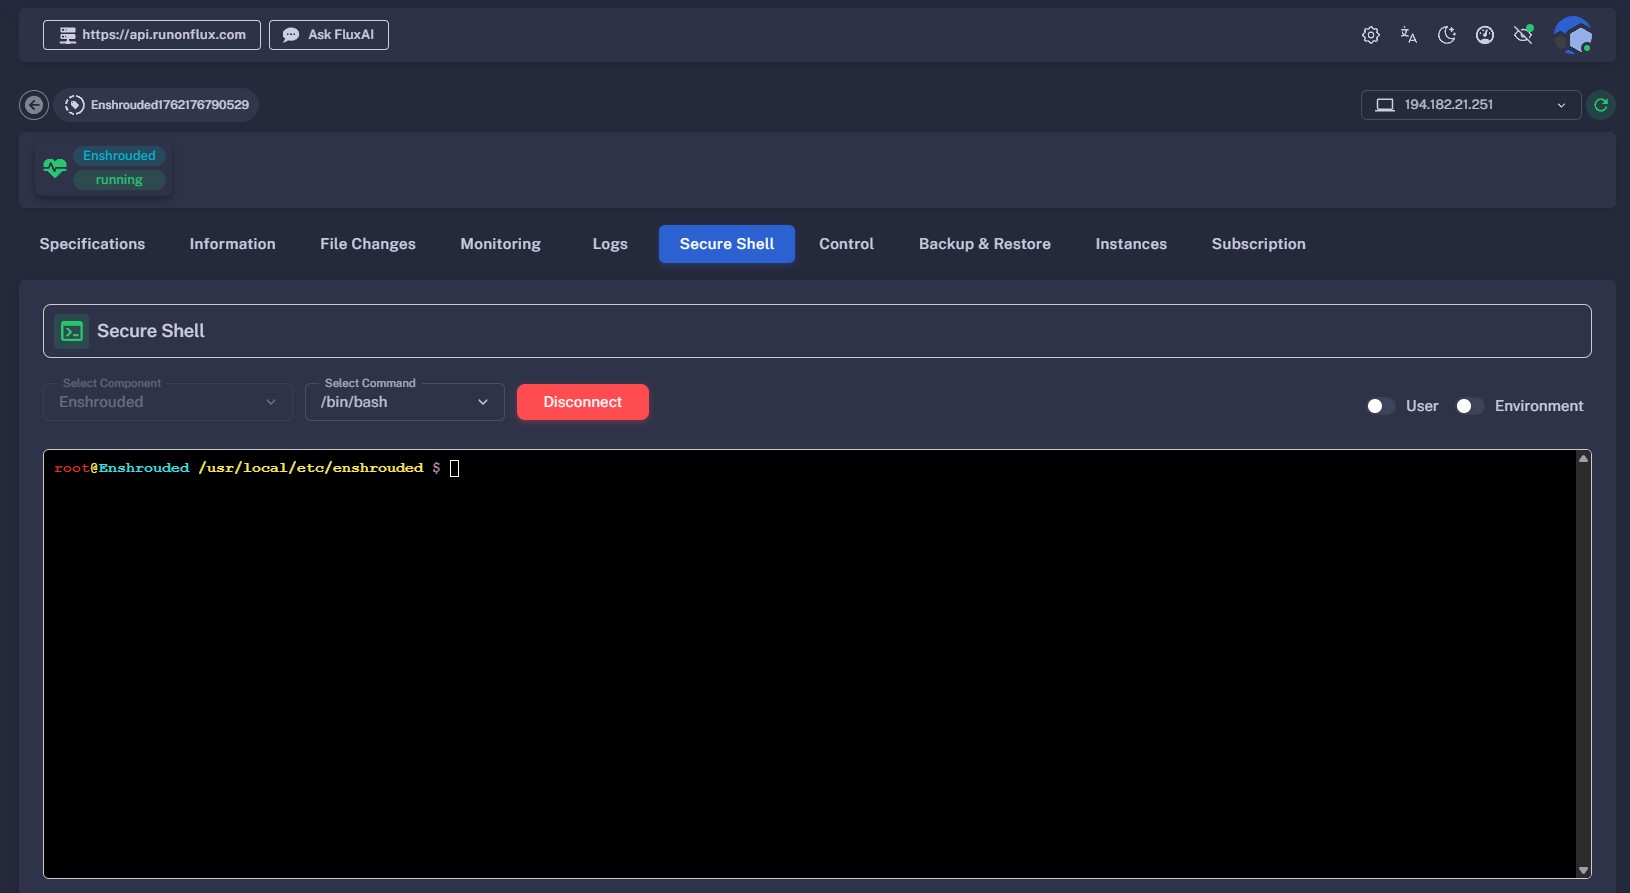Open the Backup & Restore tab
Screen dimensions: 1630x893
click(x=984, y=244)
